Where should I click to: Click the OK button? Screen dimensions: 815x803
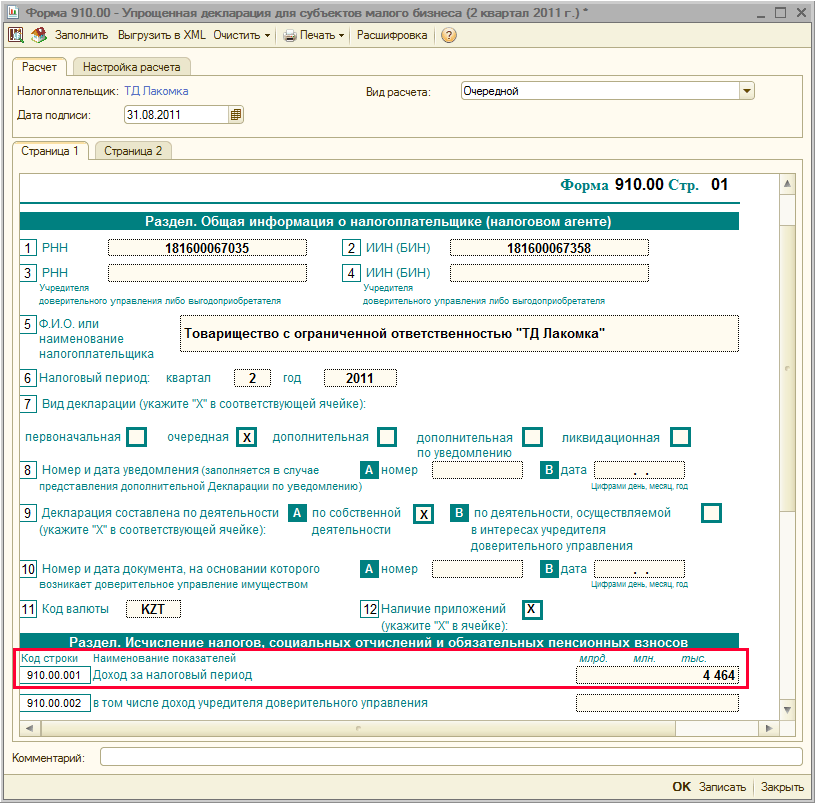pyautogui.click(x=681, y=787)
